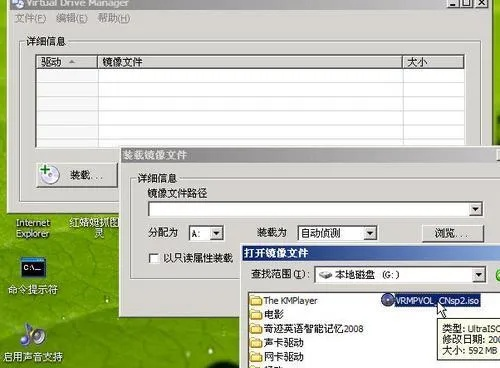Viewport: 500px width, 368px height.
Task: Select VRMPVOL_CNsp2.iso disc image file
Action: pos(430,300)
